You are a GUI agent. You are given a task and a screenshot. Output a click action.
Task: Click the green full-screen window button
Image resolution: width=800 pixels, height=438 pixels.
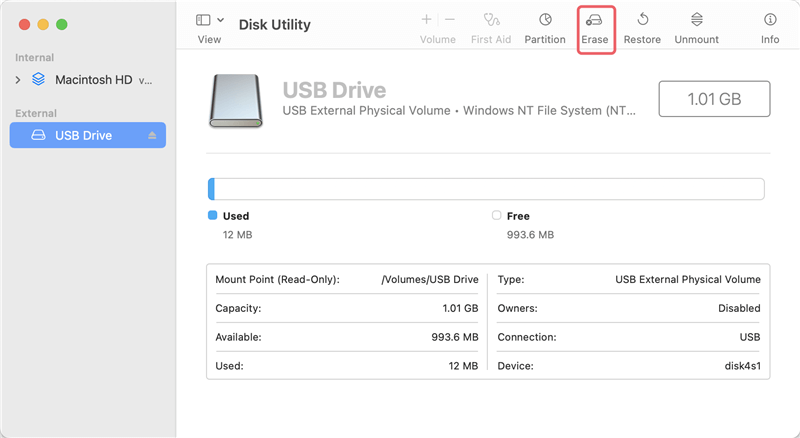point(61,24)
